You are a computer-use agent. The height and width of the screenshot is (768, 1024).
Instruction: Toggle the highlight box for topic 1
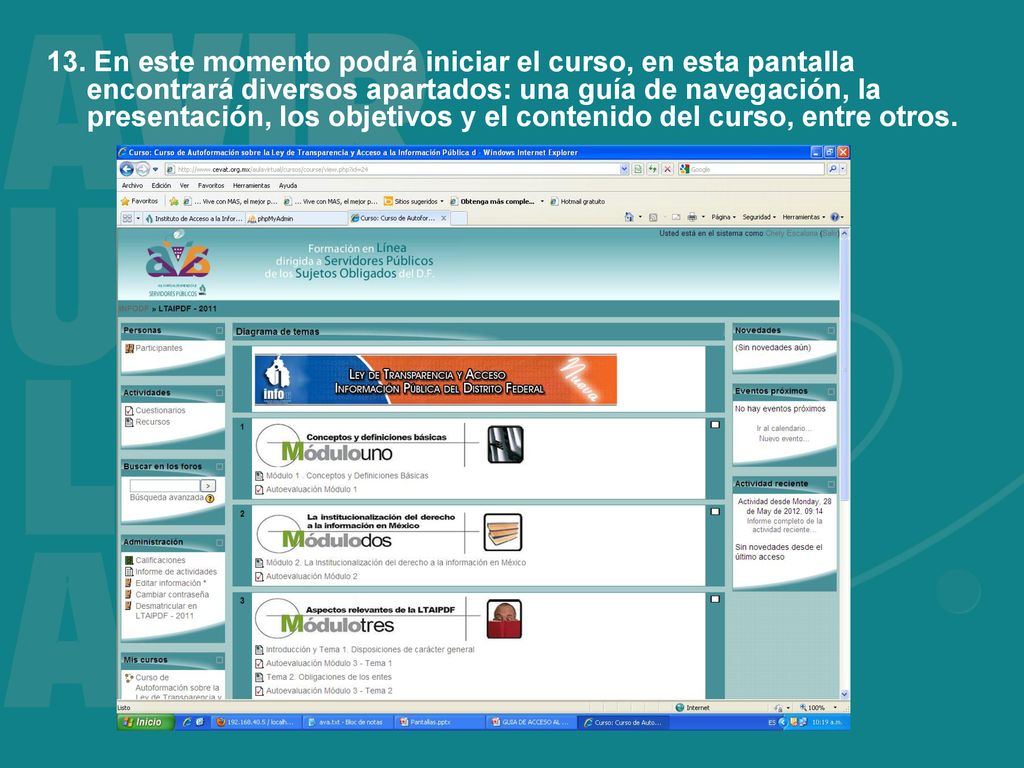(715, 424)
